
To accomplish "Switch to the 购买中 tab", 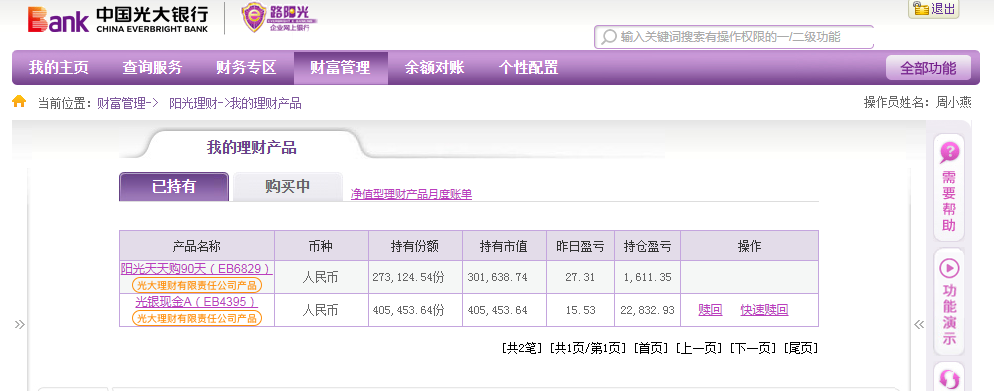I will pos(288,186).
